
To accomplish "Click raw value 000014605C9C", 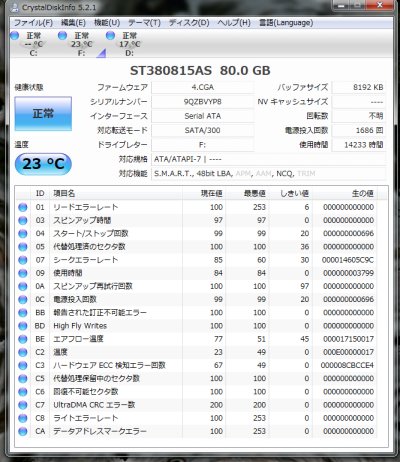I will pos(348,260).
